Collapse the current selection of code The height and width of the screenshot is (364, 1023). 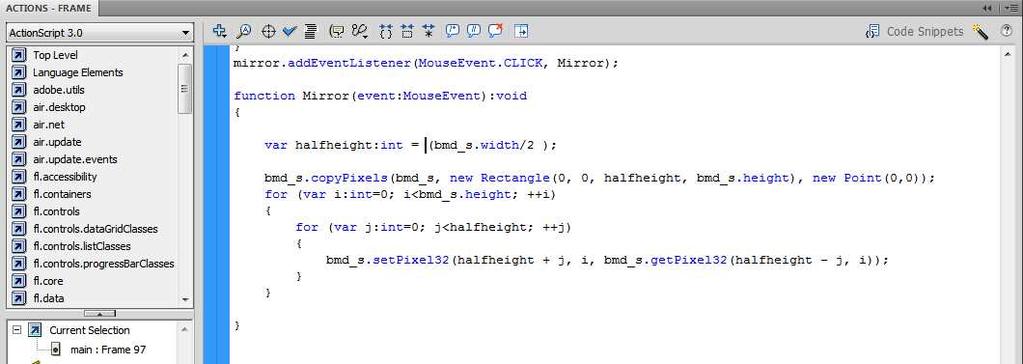(x=407, y=31)
